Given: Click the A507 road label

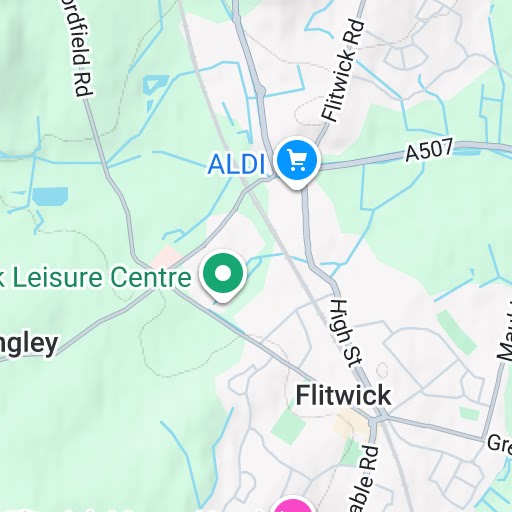Looking at the screenshot, I should [430, 149].
